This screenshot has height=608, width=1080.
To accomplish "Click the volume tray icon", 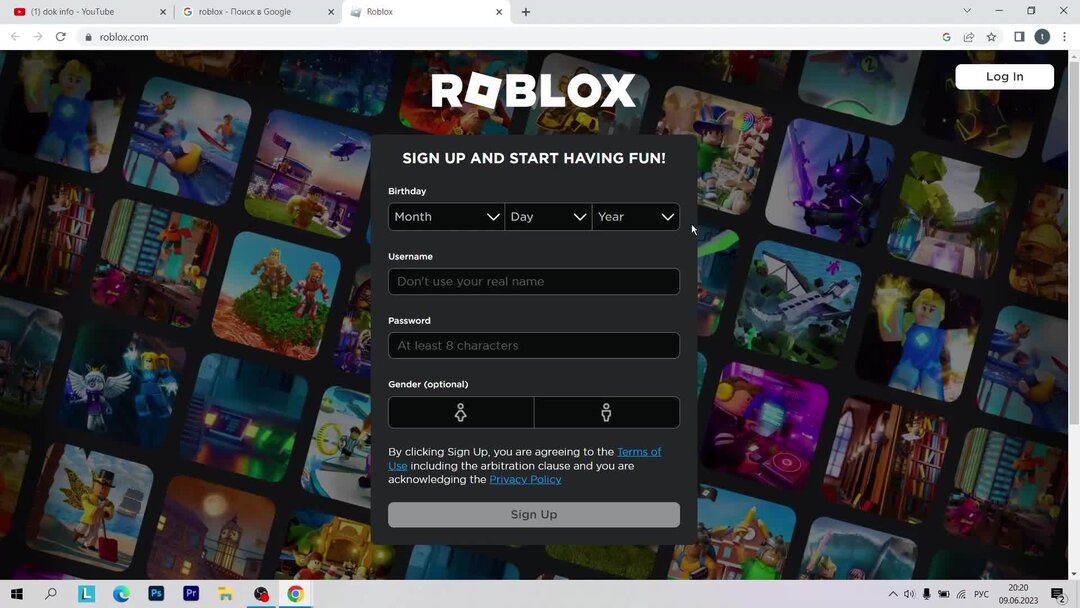I will pos(909,594).
